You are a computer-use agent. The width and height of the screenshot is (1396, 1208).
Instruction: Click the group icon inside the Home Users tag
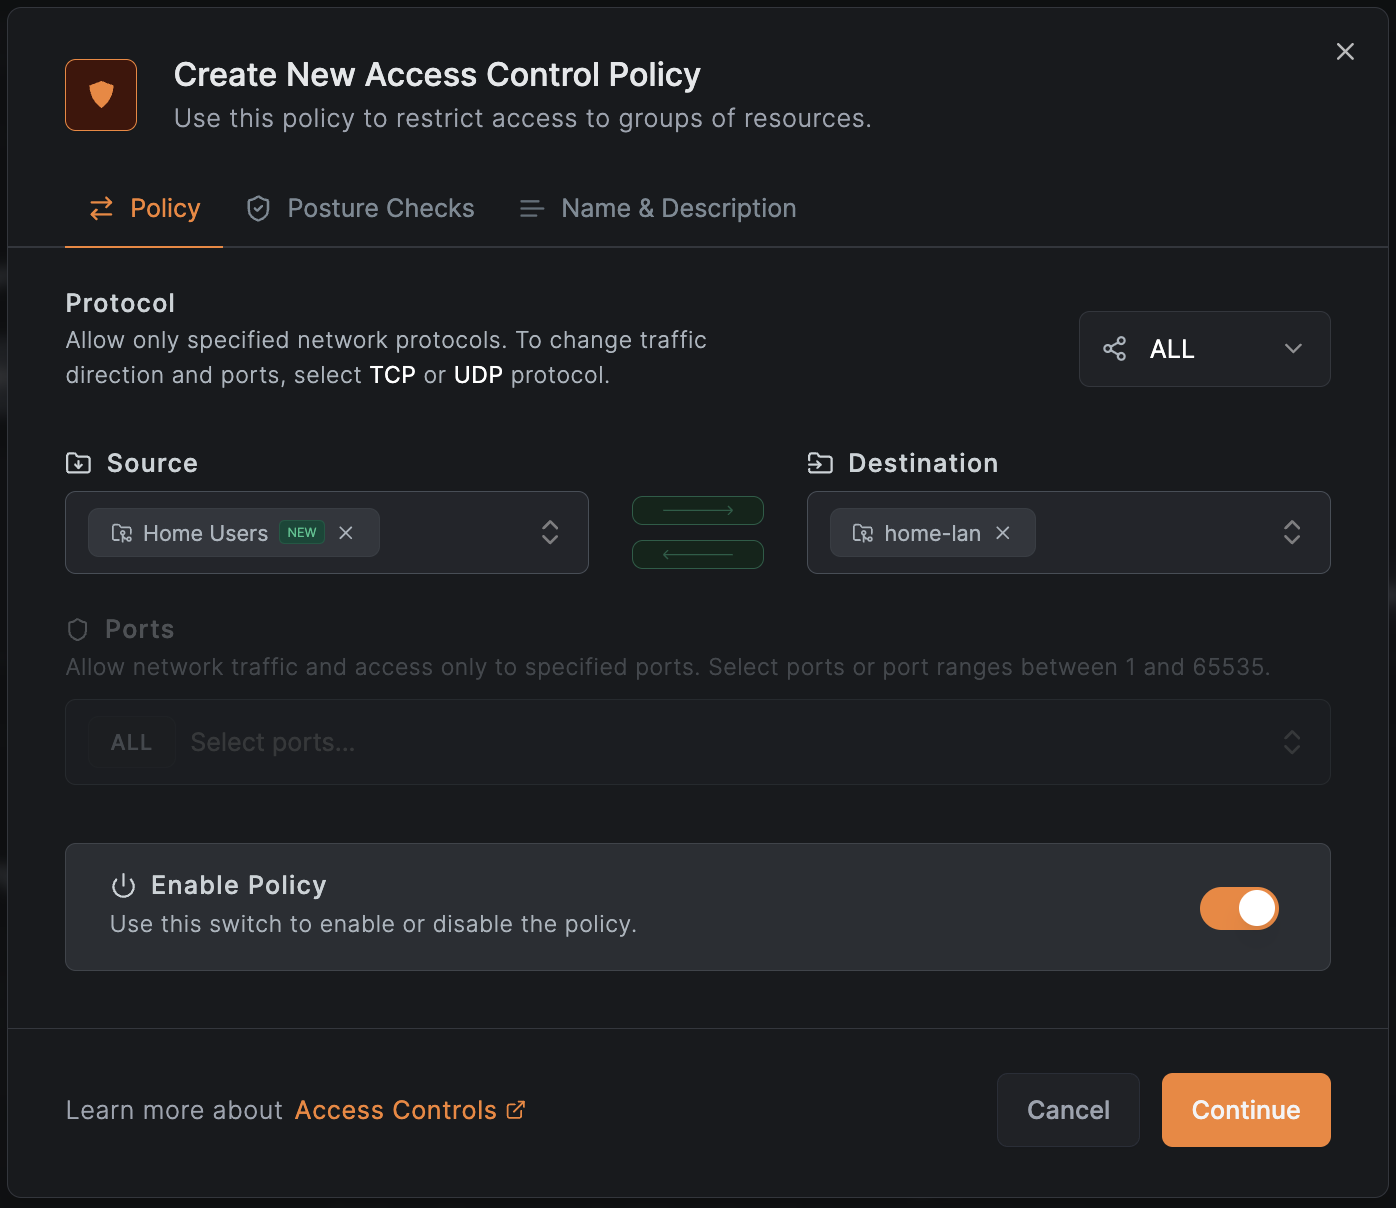tap(121, 533)
